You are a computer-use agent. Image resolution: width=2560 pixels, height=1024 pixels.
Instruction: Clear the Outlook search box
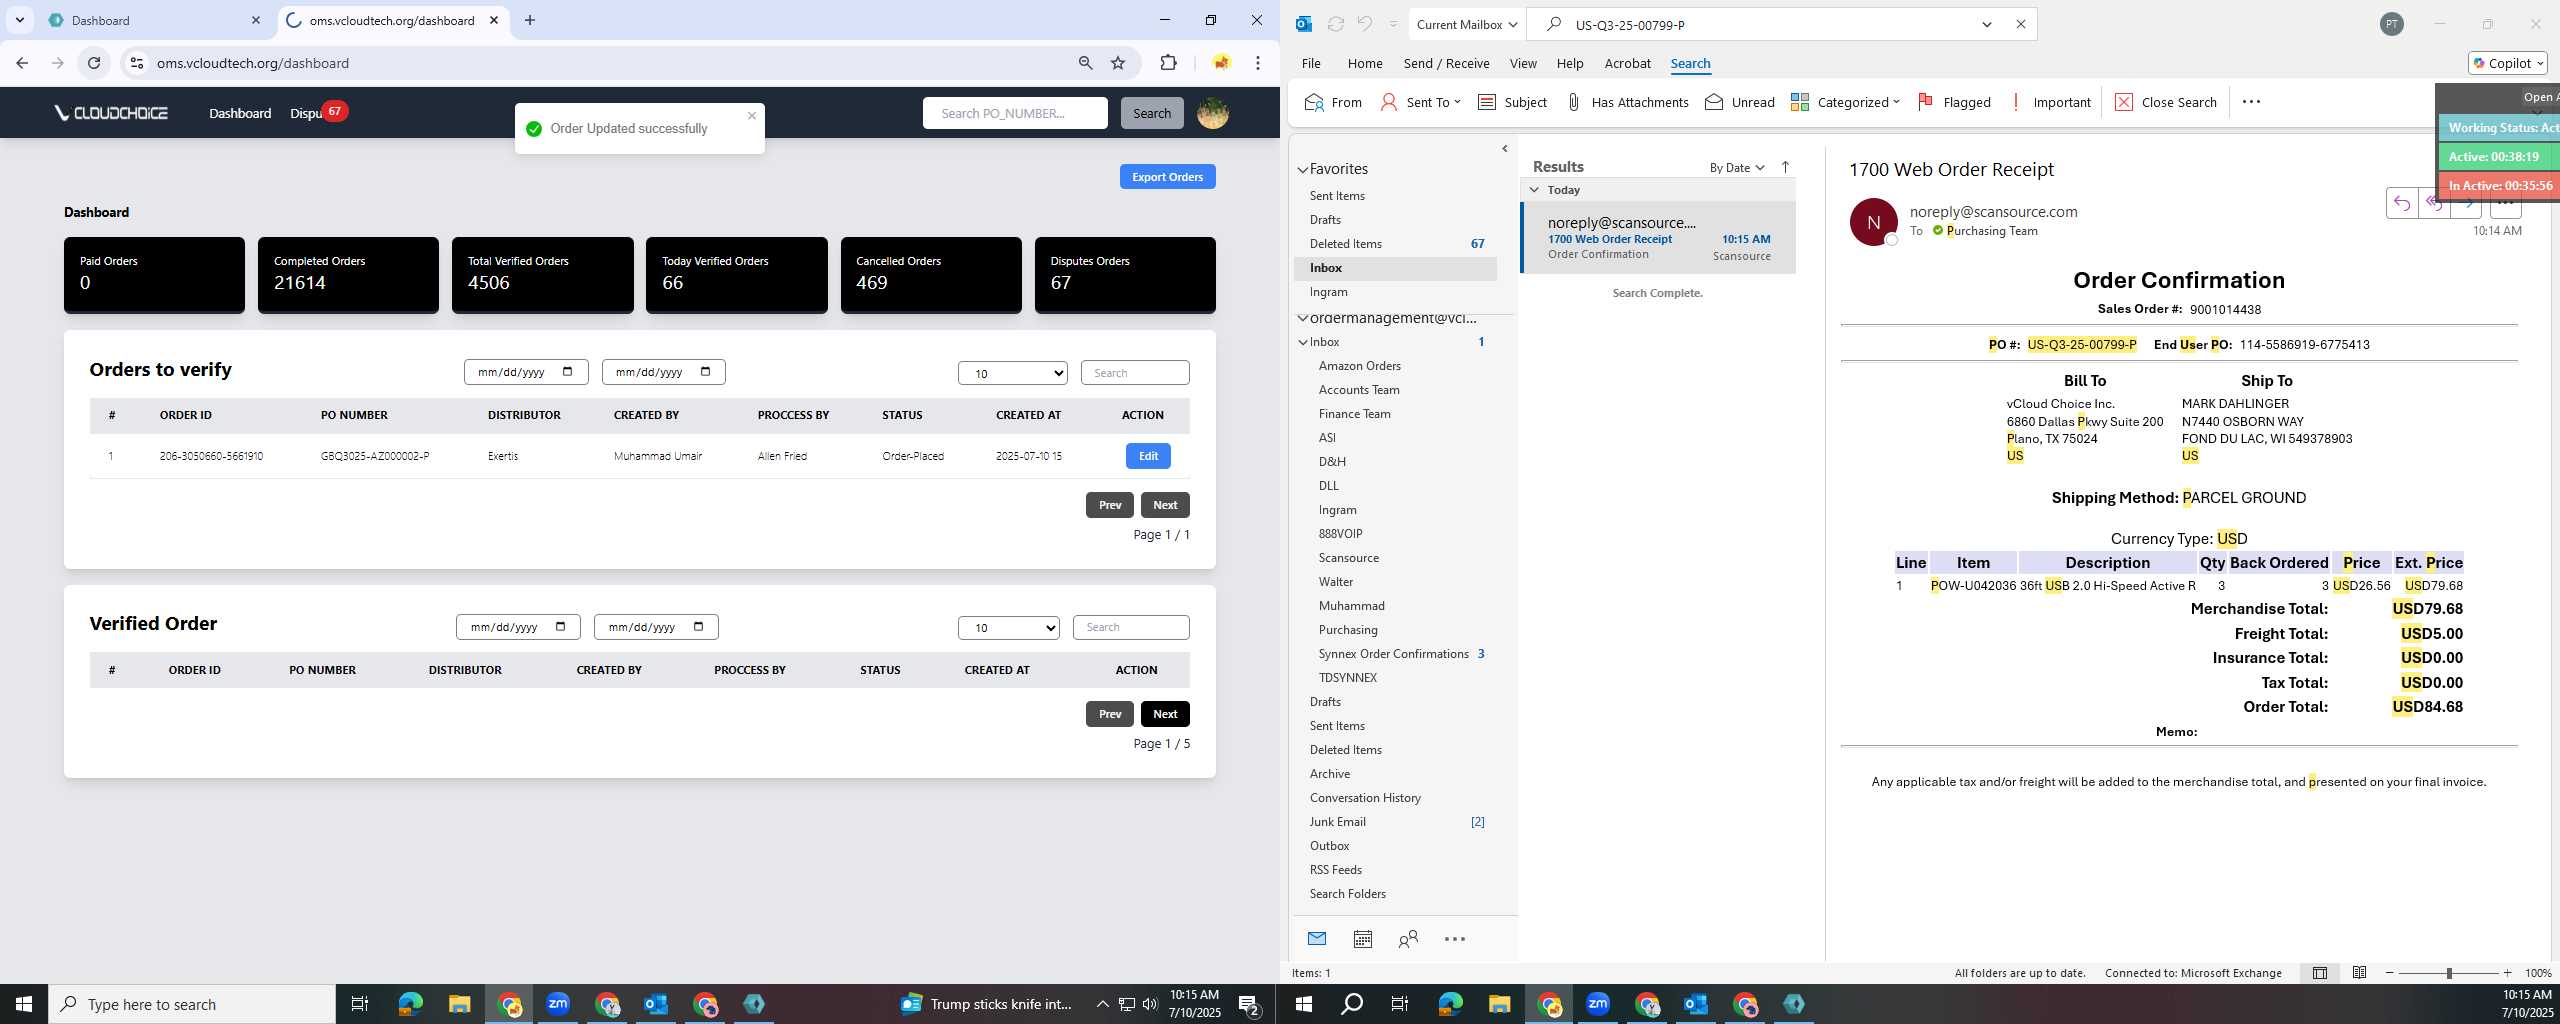2020,24
